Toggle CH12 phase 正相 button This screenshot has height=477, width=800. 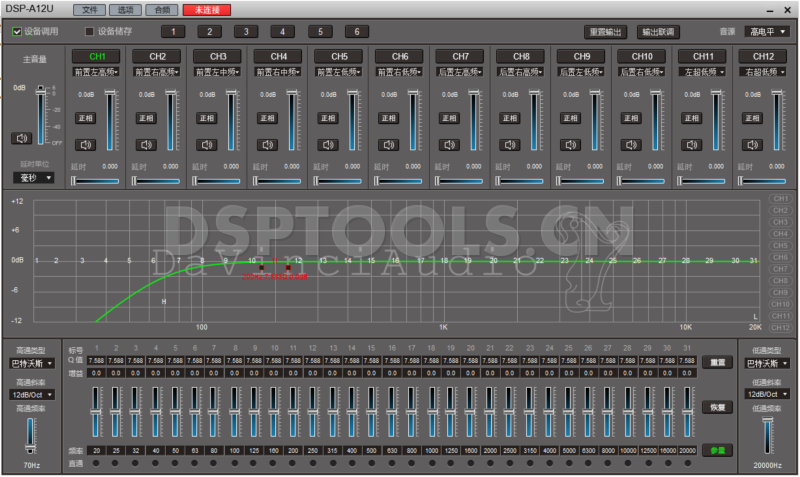753,118
